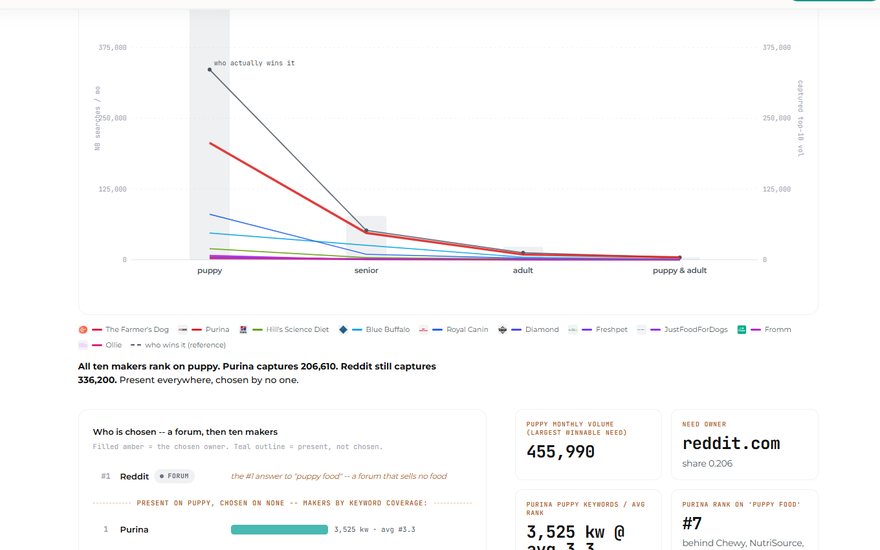This screenshot has height=550, width=880.
Task: Click the 'All ten makers rank on puppy' caption
Action: click(256, 373)
